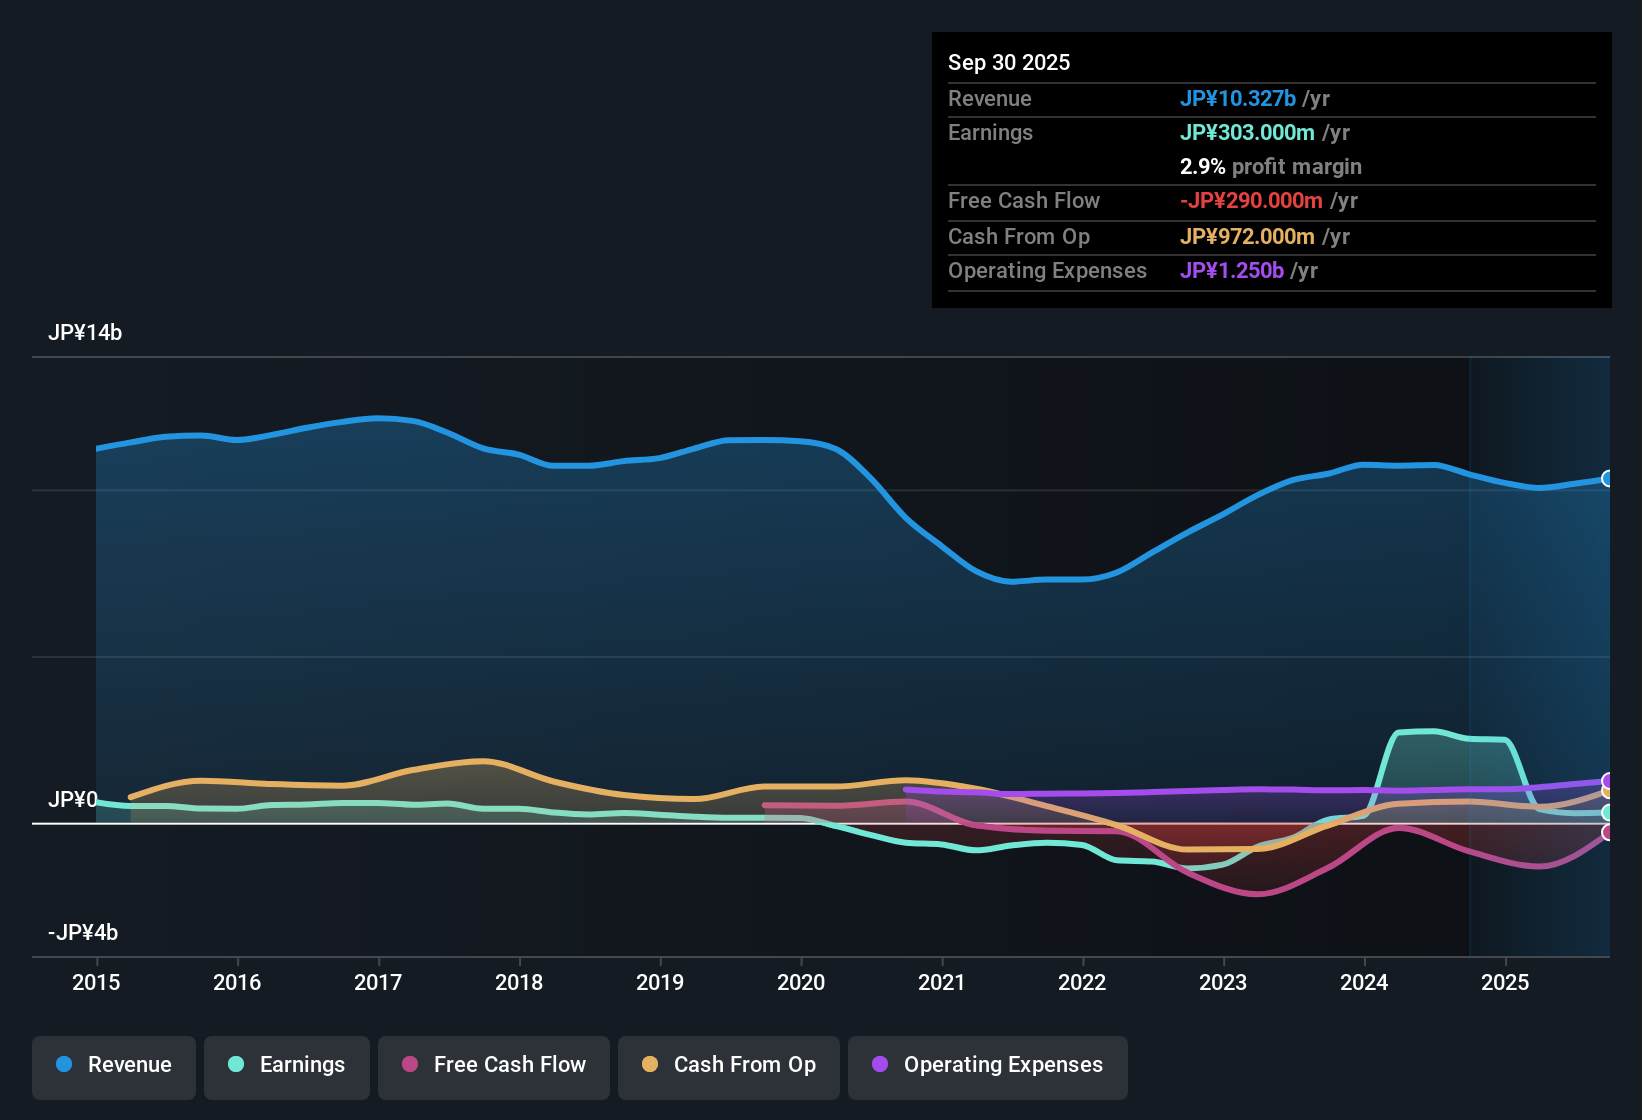1642x1120 pixels.
Task: Click the orange Cash From Op legend dot
Action: point(650,1065)
